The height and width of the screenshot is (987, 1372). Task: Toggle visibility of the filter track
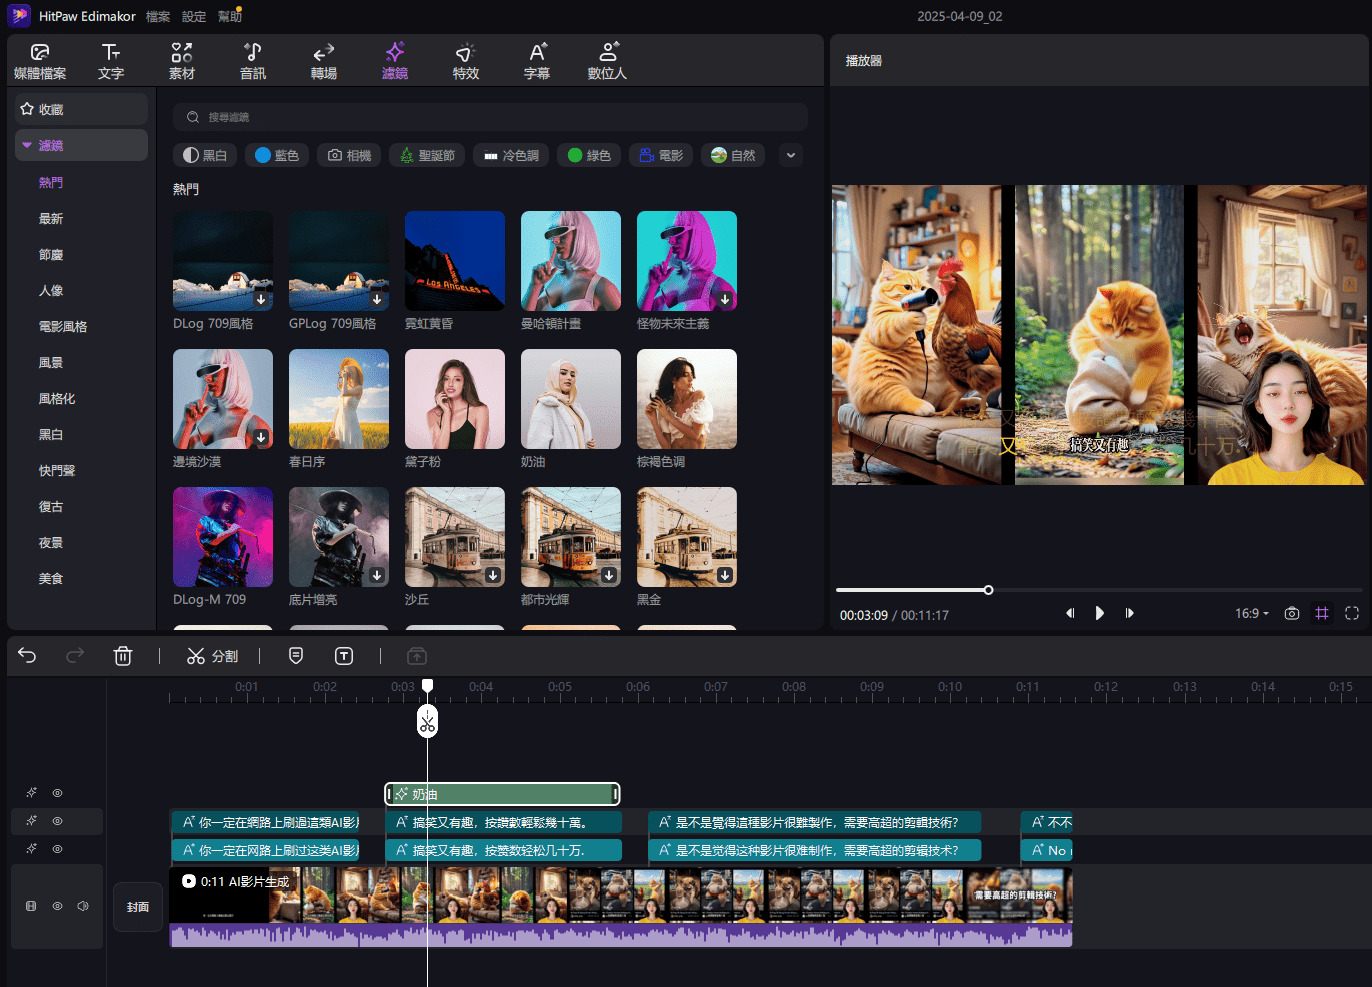point(58,793)
